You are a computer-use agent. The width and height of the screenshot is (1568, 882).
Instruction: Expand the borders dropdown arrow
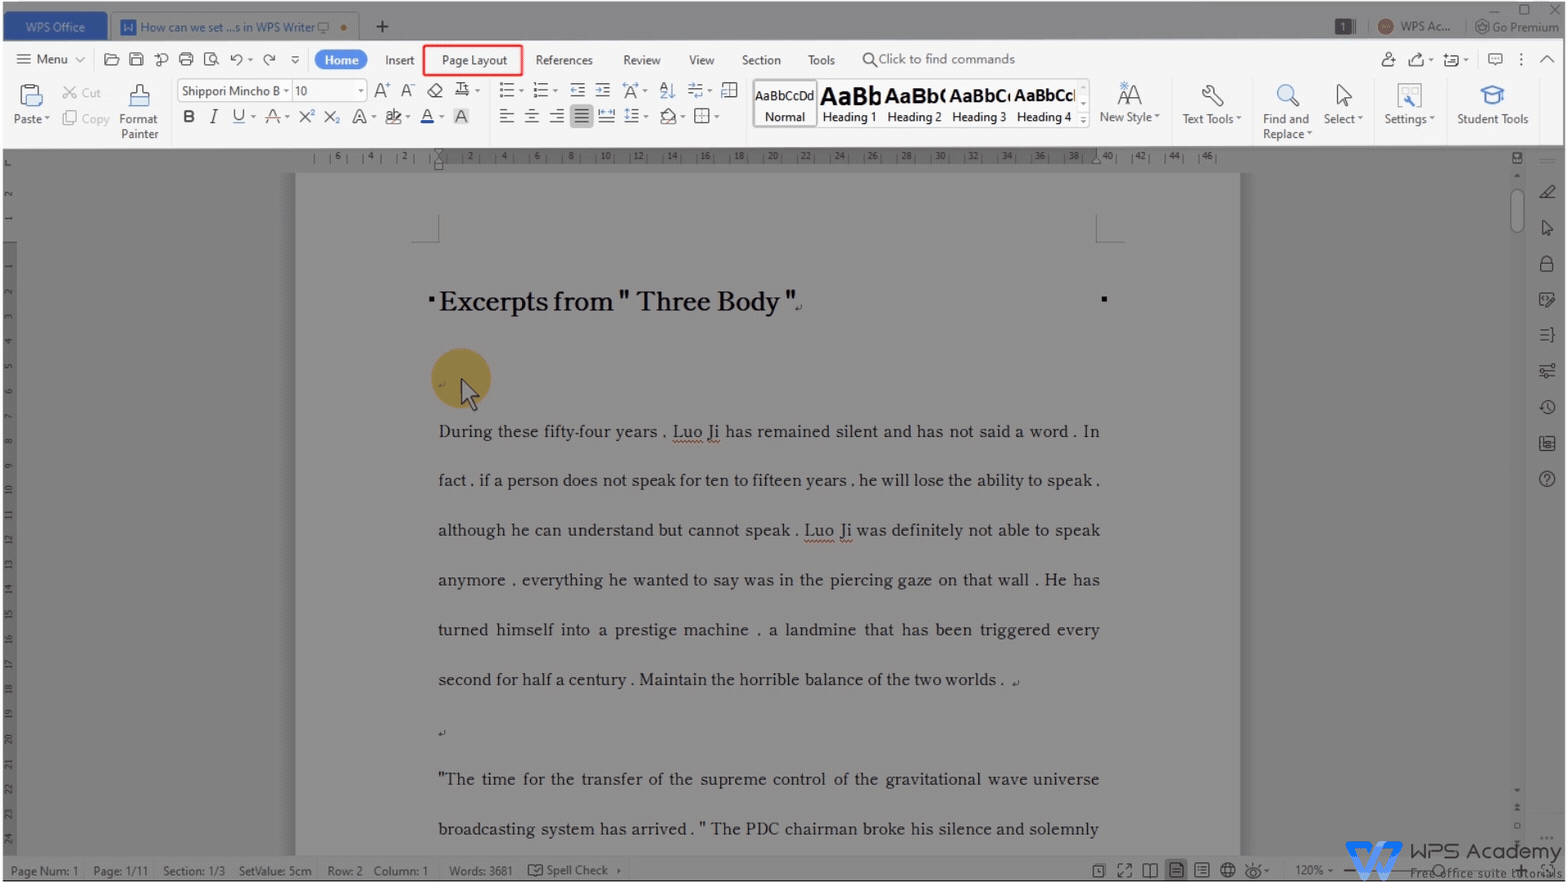716,118
